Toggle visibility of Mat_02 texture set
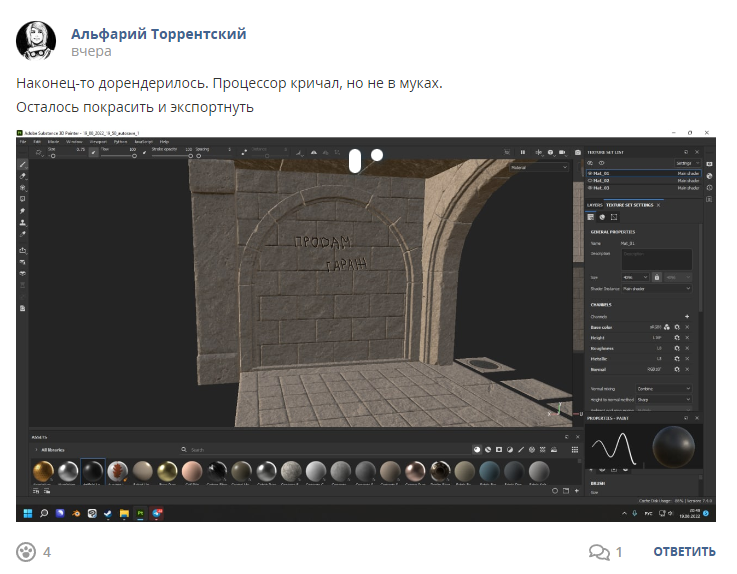The image size is (737, 574). pyautogui.click(x=590, y=181)
